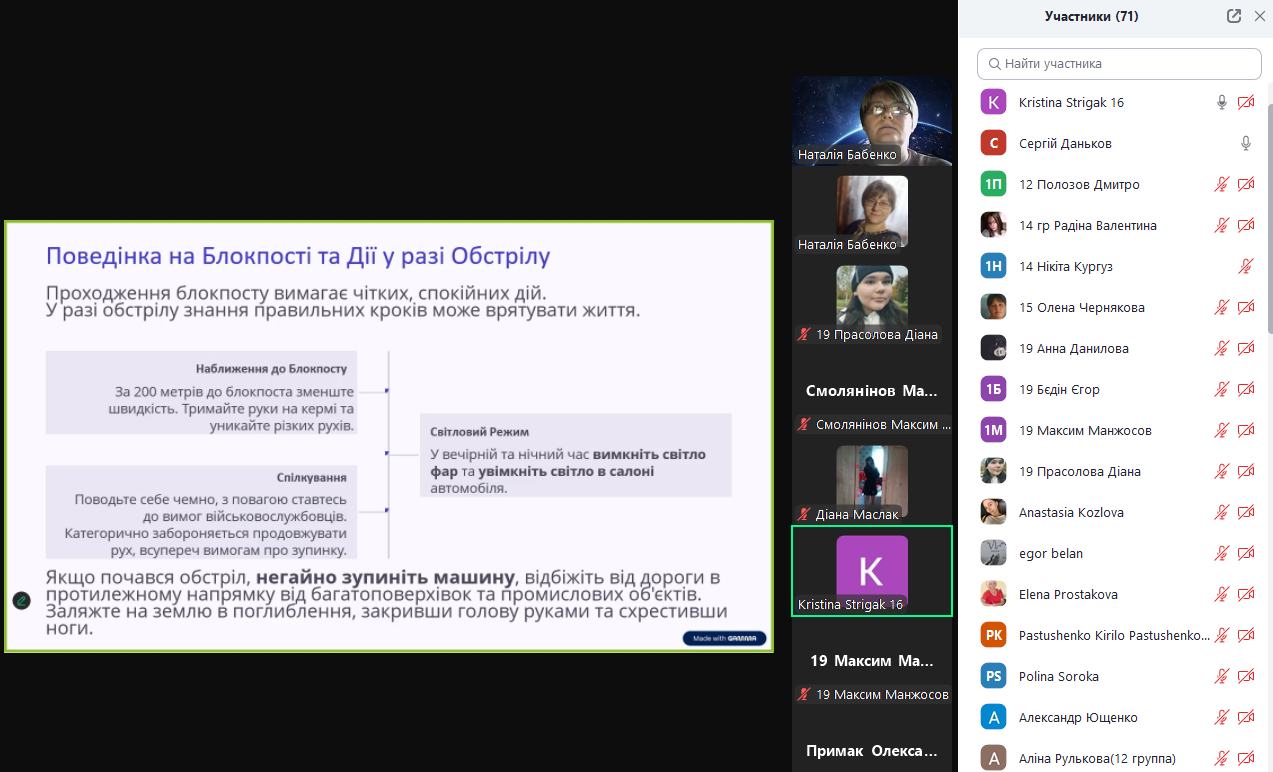Viewport: 1273px width, 772px height.
Task: Pop out the participants panel
Action: coord(1234,16)
